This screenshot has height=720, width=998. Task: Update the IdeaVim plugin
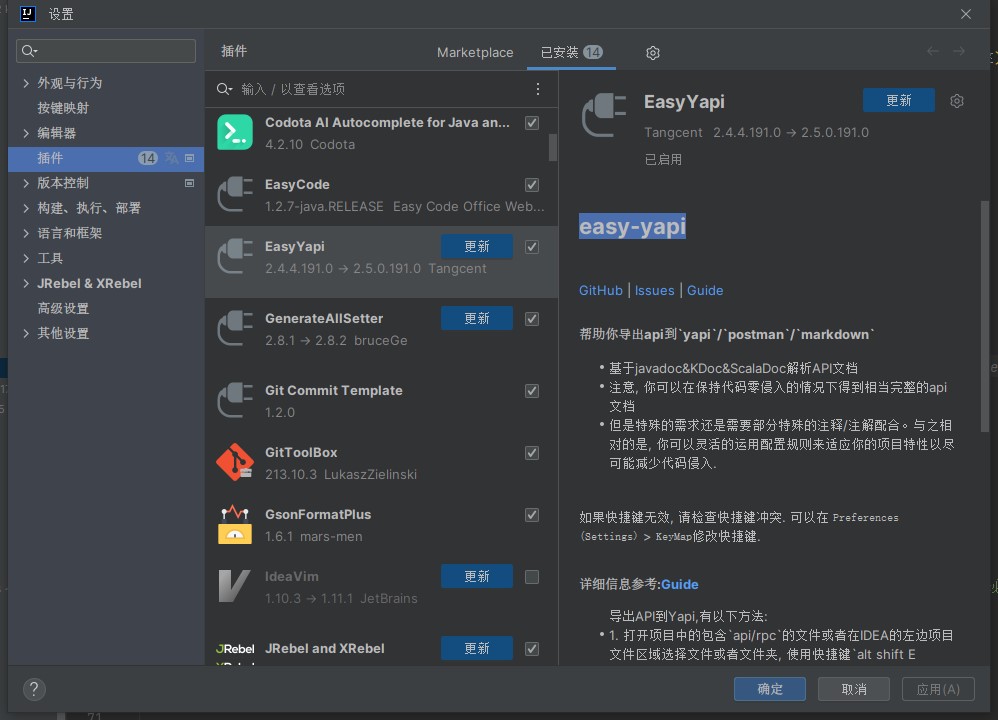point(477,576)
